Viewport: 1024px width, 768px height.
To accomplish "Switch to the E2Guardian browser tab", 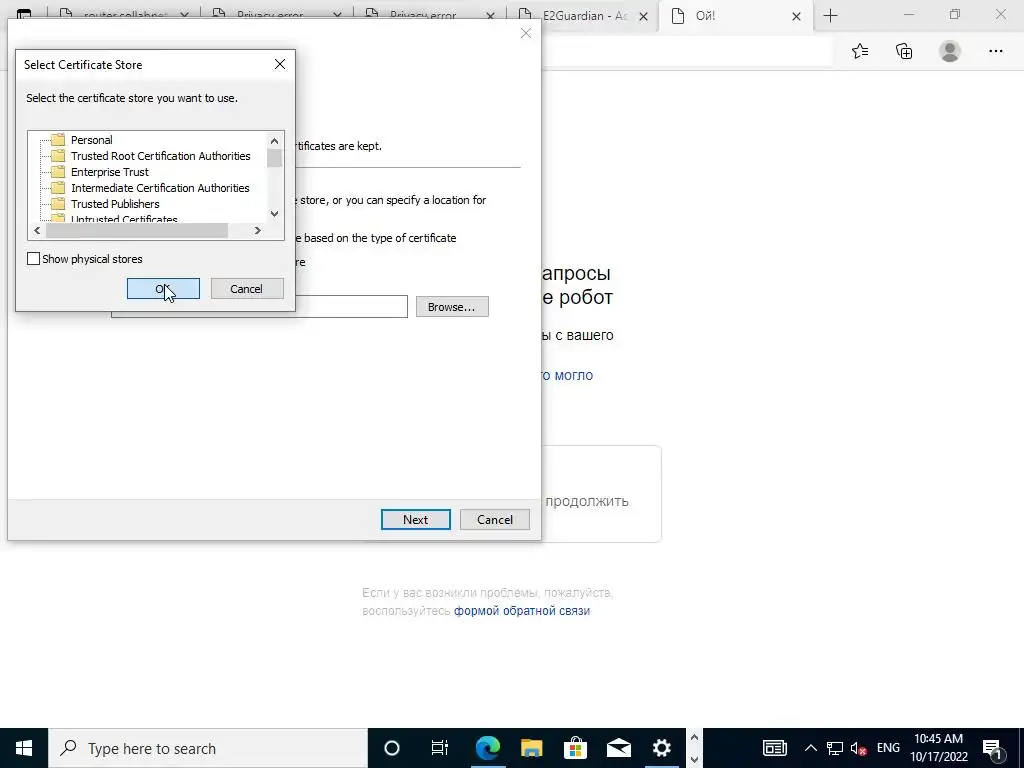I will click(x=583, y=16).
